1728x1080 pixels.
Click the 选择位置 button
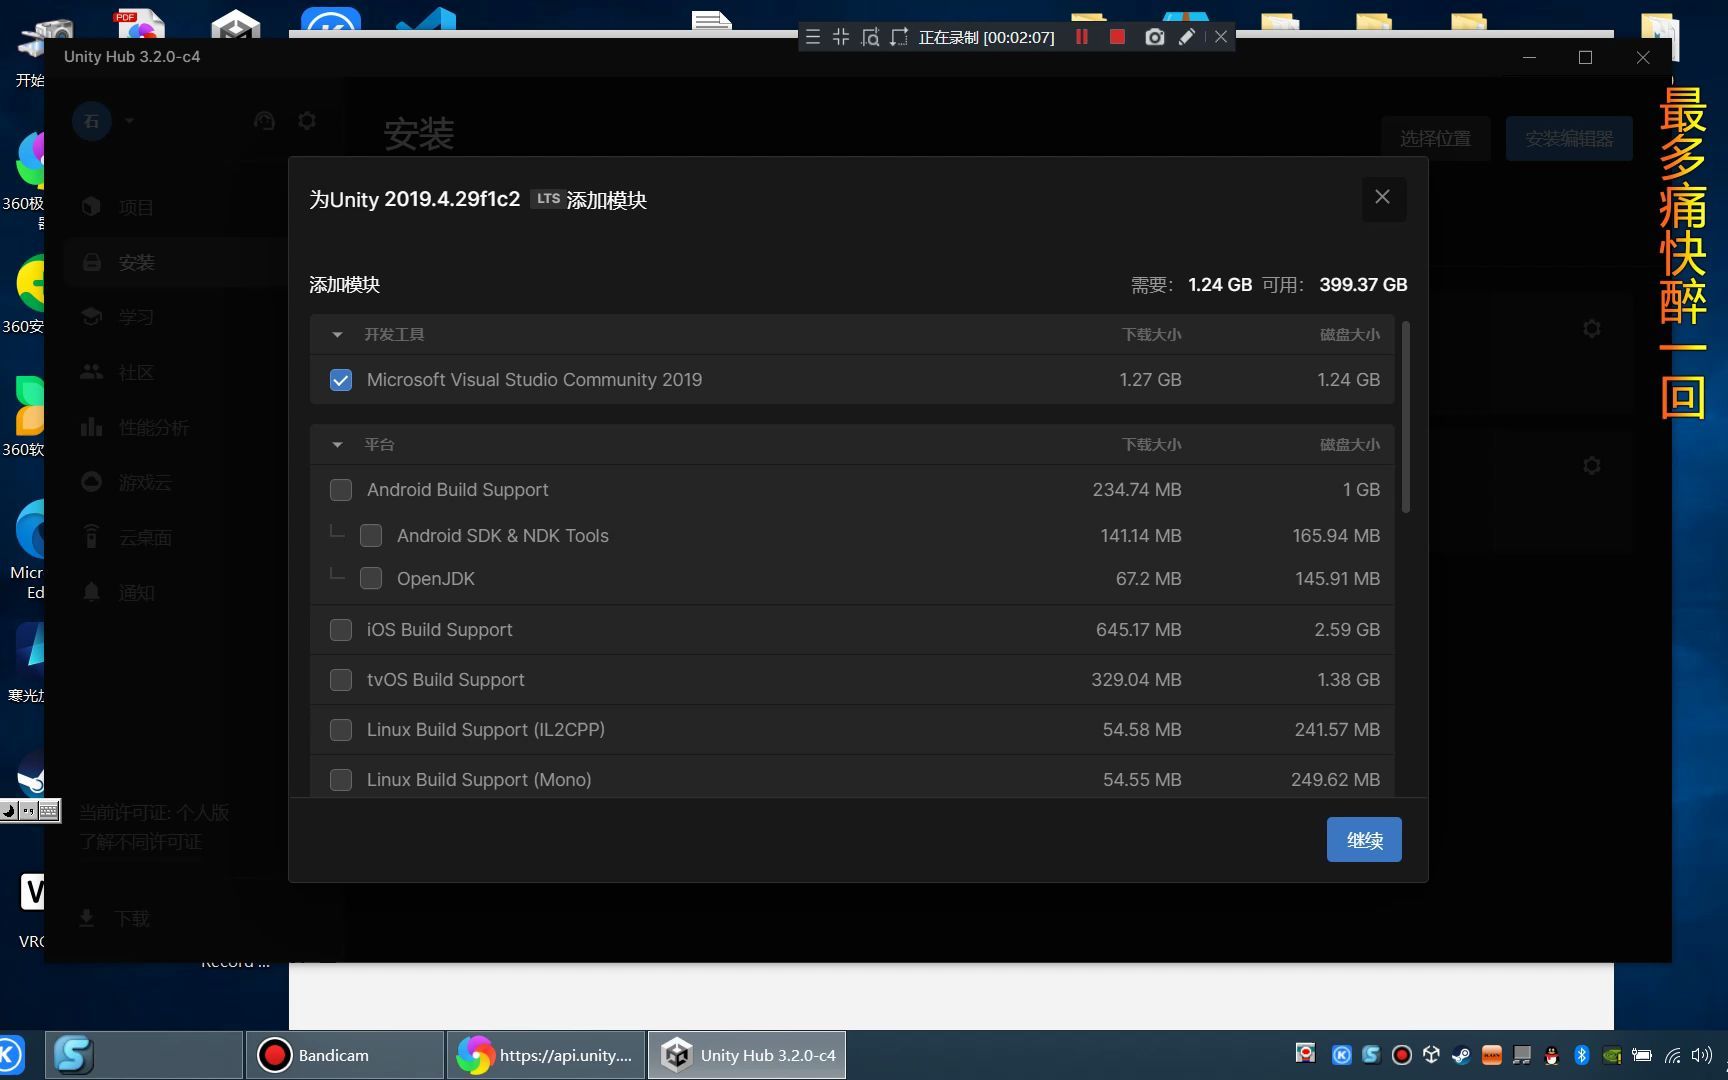pyautogui.click(x=1435, y=139)
